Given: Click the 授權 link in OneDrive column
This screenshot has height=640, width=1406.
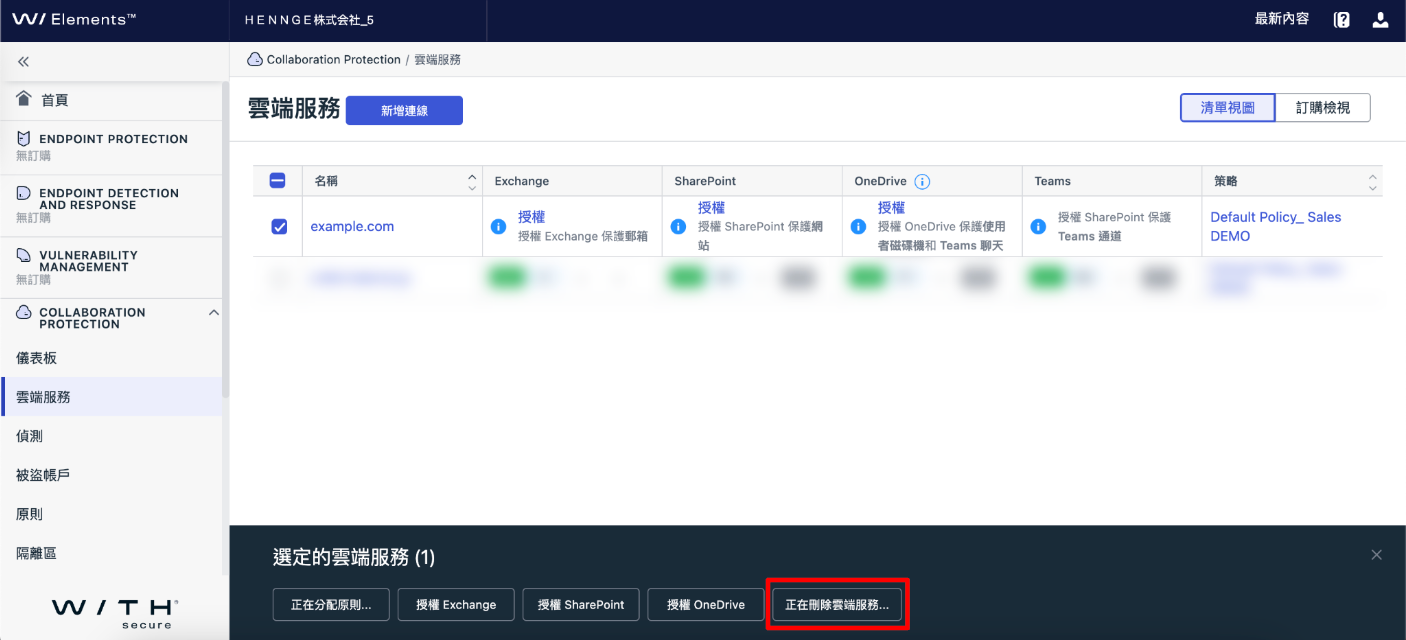Looking at the screenshot, I should pyautogui.click(x=892, y=208).
